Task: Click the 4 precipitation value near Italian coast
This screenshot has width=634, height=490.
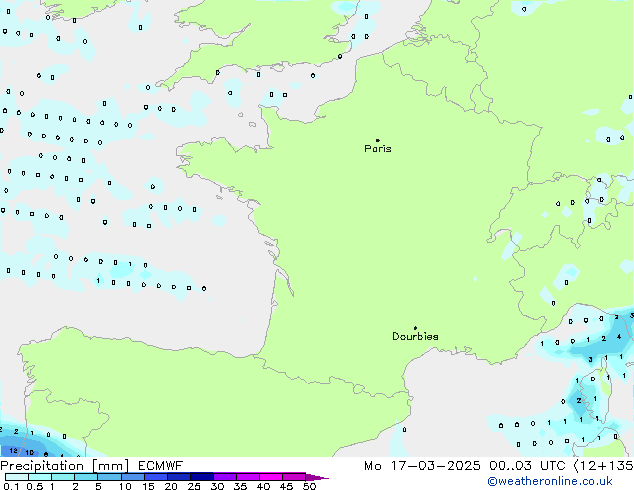Action: [x=619, y=336]
